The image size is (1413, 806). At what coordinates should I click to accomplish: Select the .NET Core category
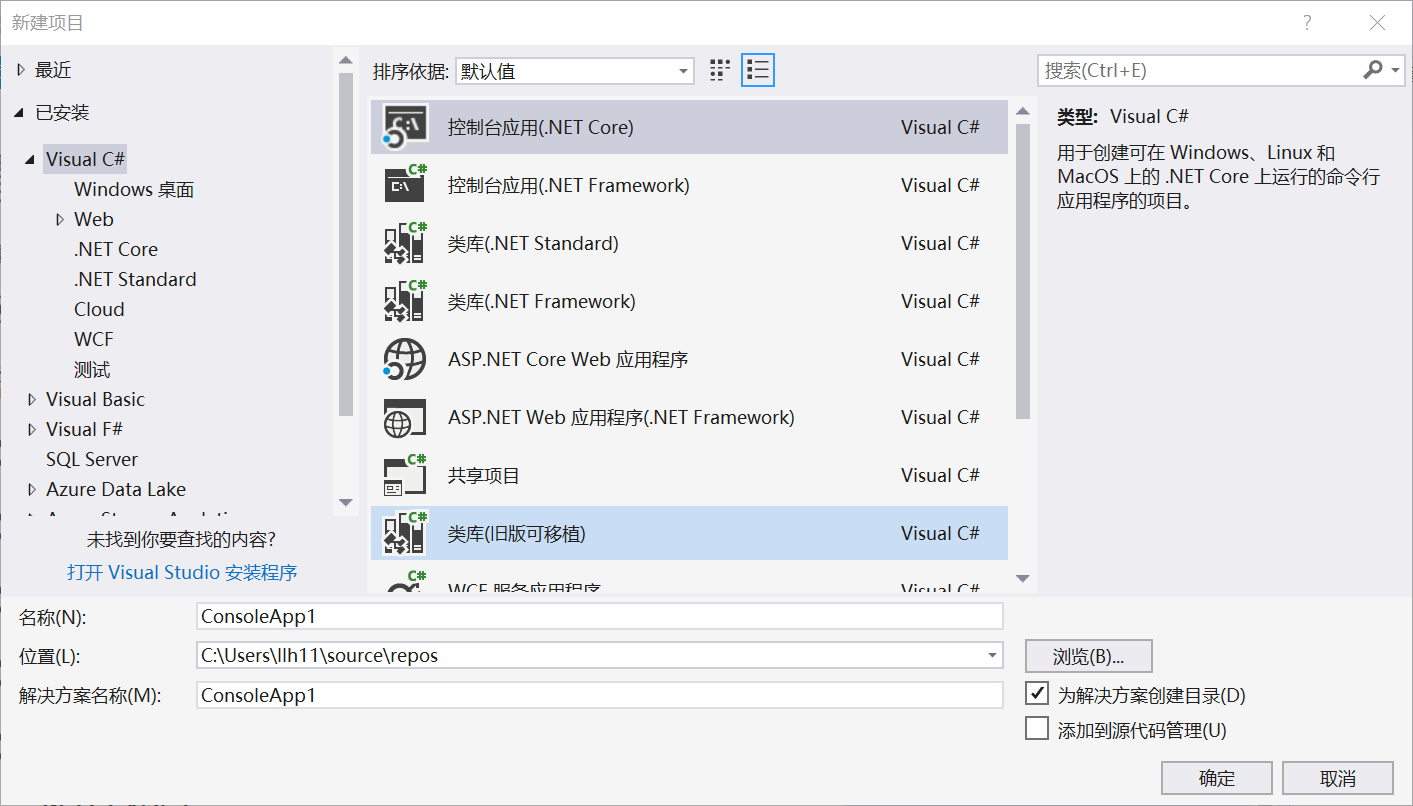[116, 249]
